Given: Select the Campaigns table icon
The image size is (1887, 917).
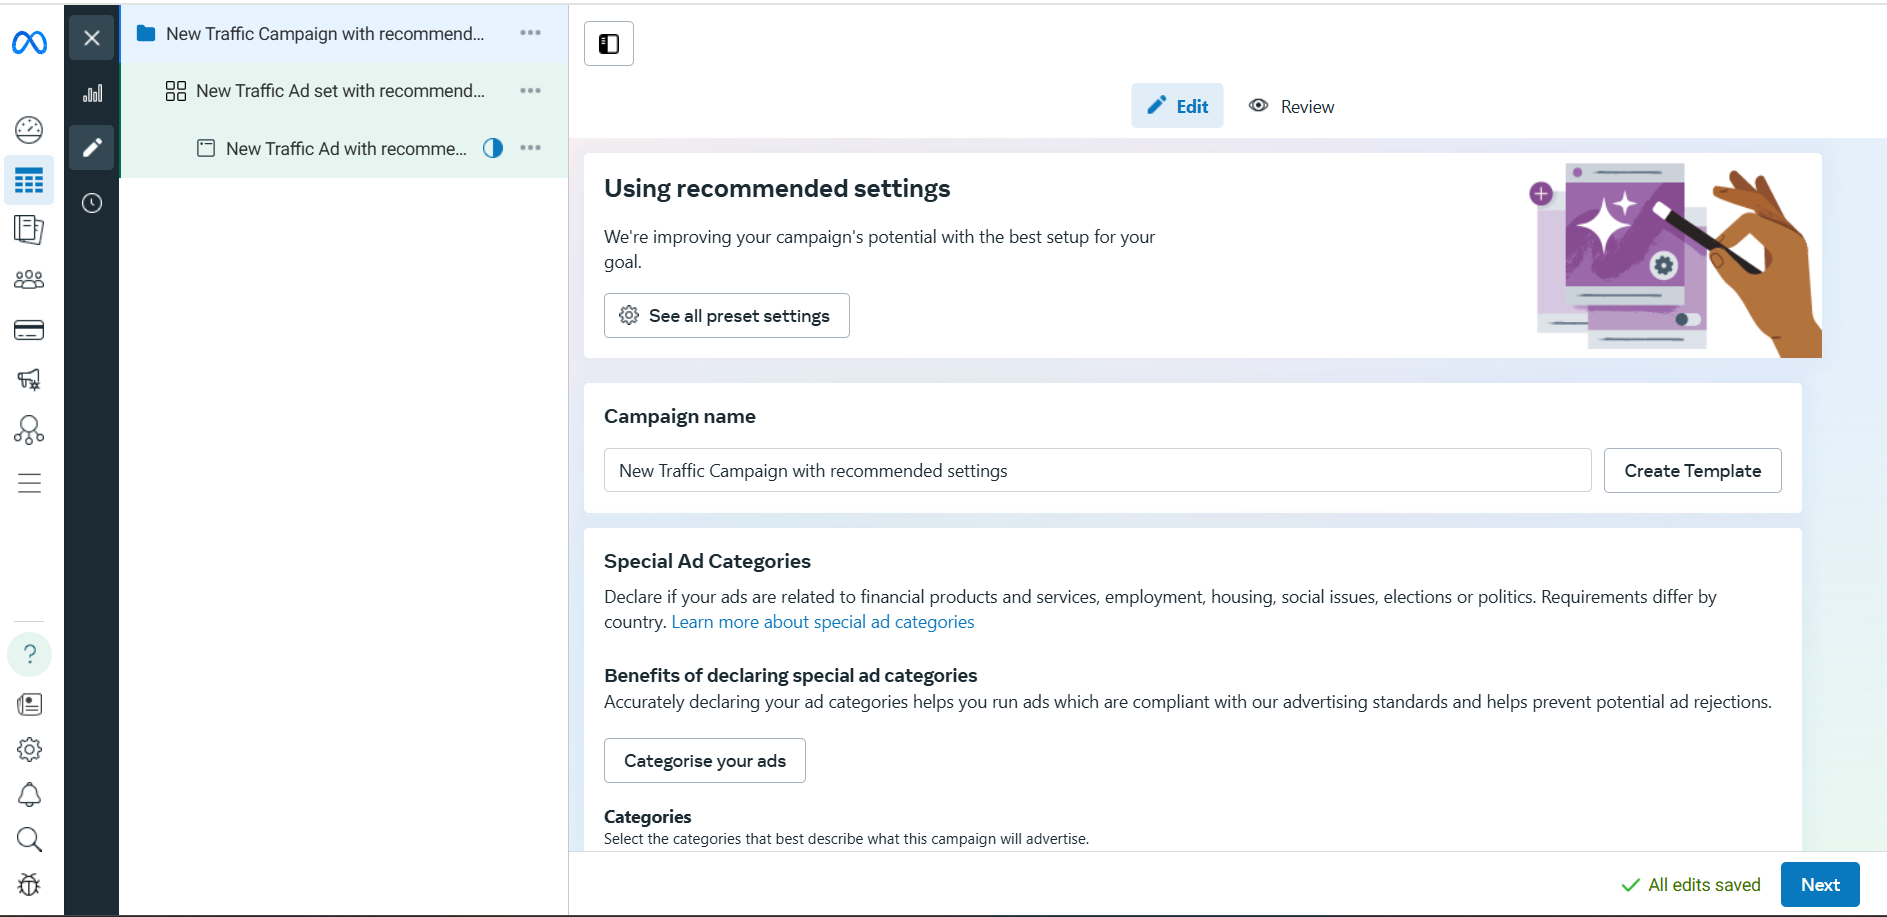Looking at the screenshot, I should (x=29, y=181).
